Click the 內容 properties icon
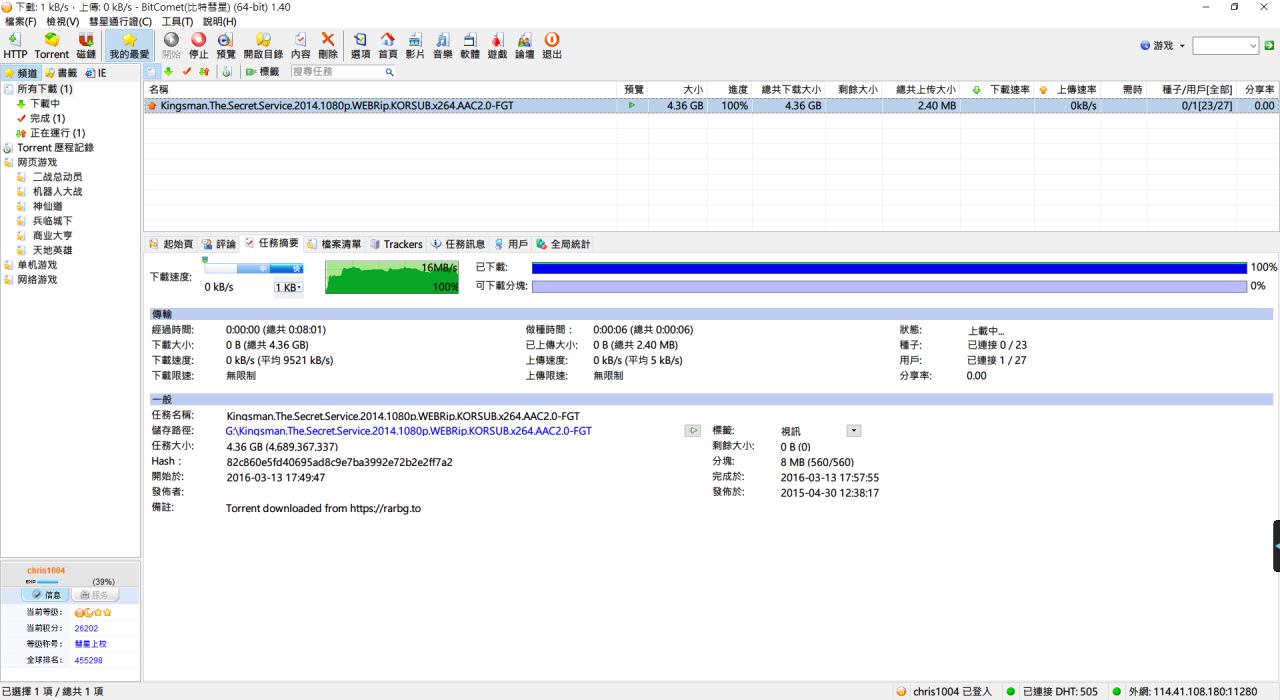 click(x=300, y=46)
